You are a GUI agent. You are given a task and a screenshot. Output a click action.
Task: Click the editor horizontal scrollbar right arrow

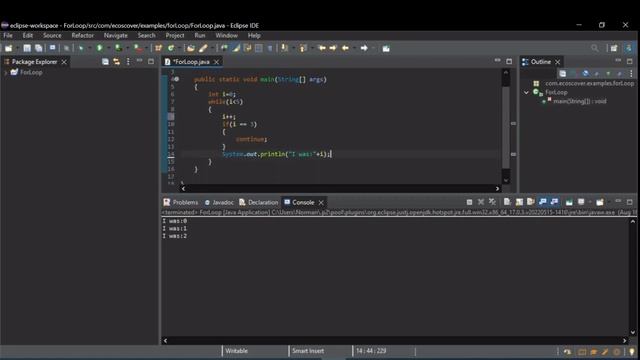pos(497,189)
